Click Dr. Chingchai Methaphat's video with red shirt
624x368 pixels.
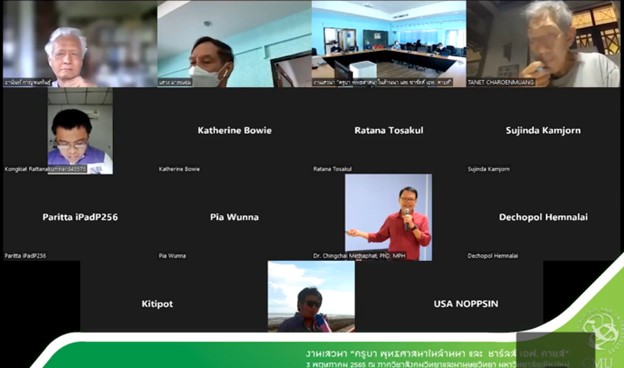[388, 217]
